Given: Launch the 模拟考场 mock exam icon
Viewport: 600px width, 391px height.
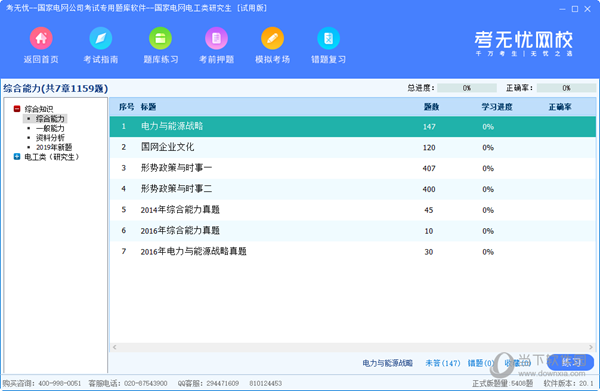Looking at the screenshot, I should pyautogui.click(x=272, y=38).
